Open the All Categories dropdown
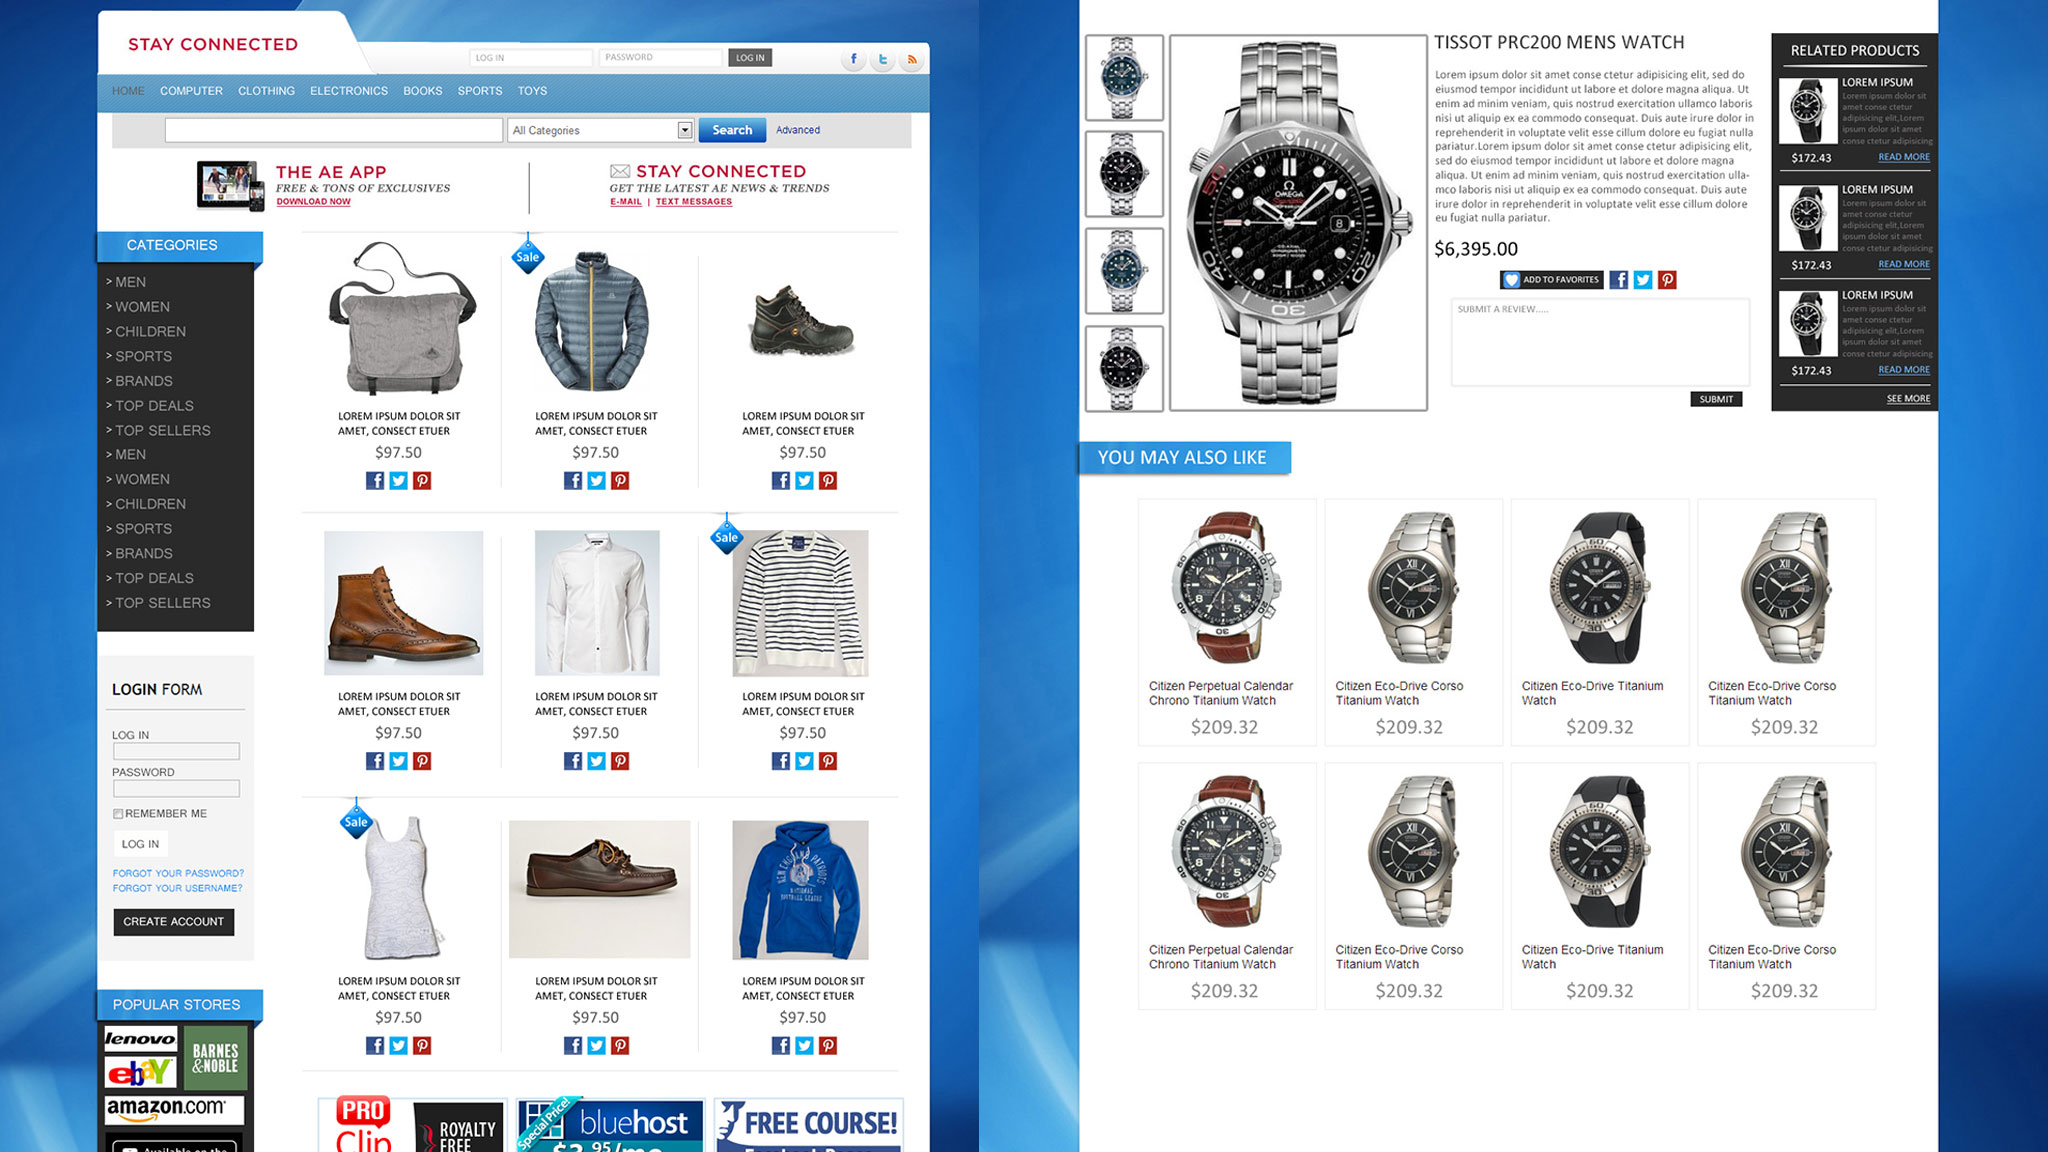Screen dimensions: 2048x1152 click(601, 130)
